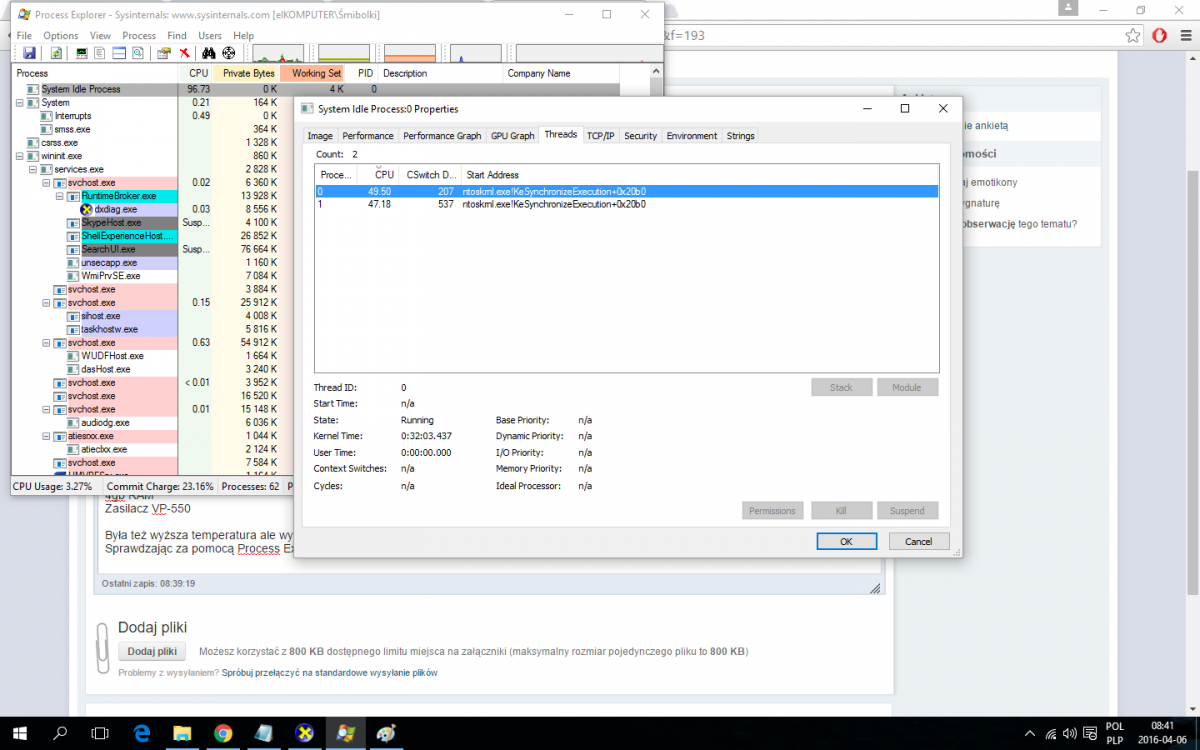Toggle the Show Lower Pane toolbar icon
This screenshot has width=1200, height=750.
coord(118,53)
